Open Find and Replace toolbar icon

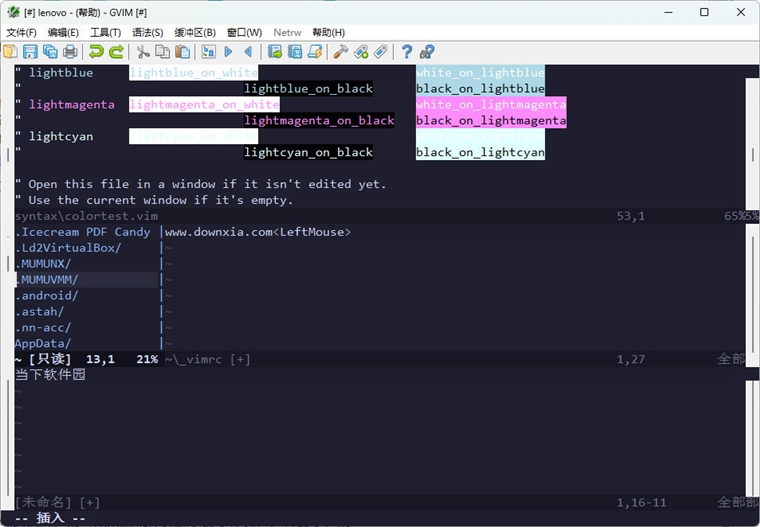(208, 51)
